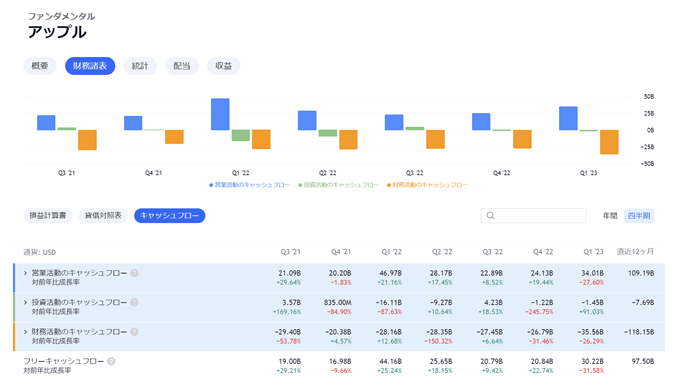Click the 34.01B operating cell
Viewport: 680px width, 387px height.
pyautogui.click(x=592, y=273)
